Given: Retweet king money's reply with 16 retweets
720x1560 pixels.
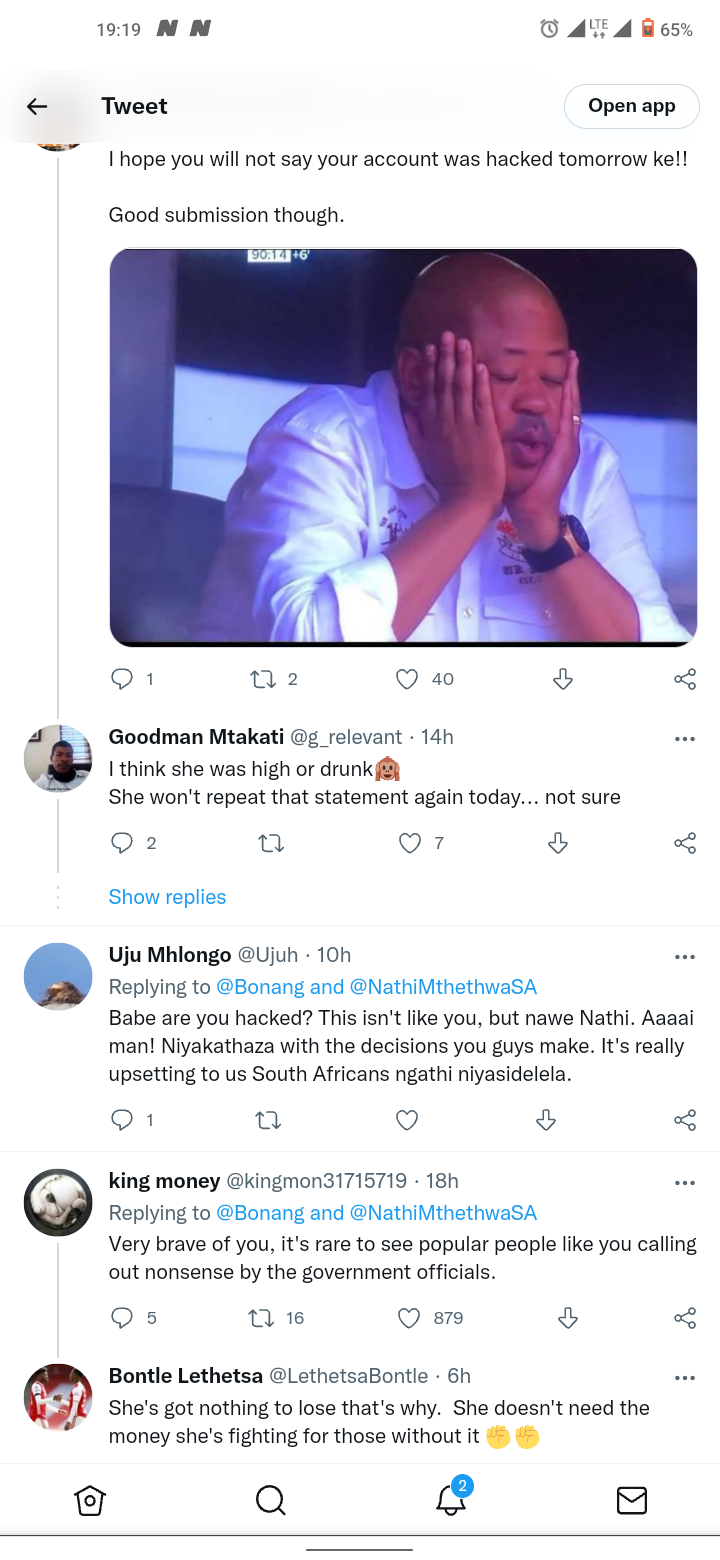Looking at the screenshot, I should point(261,1318).
